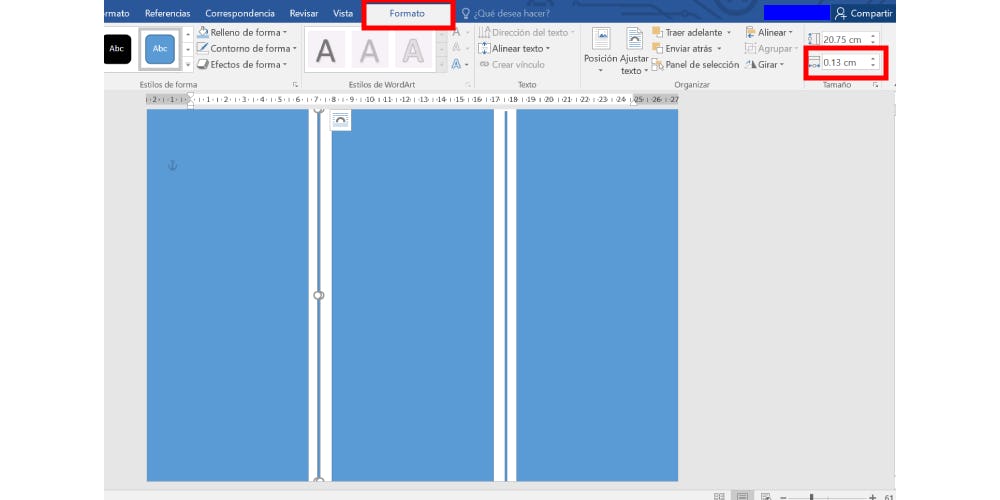Click Crear vínculo button
The image size is (1000, 500).
click(x=512, y=64)
